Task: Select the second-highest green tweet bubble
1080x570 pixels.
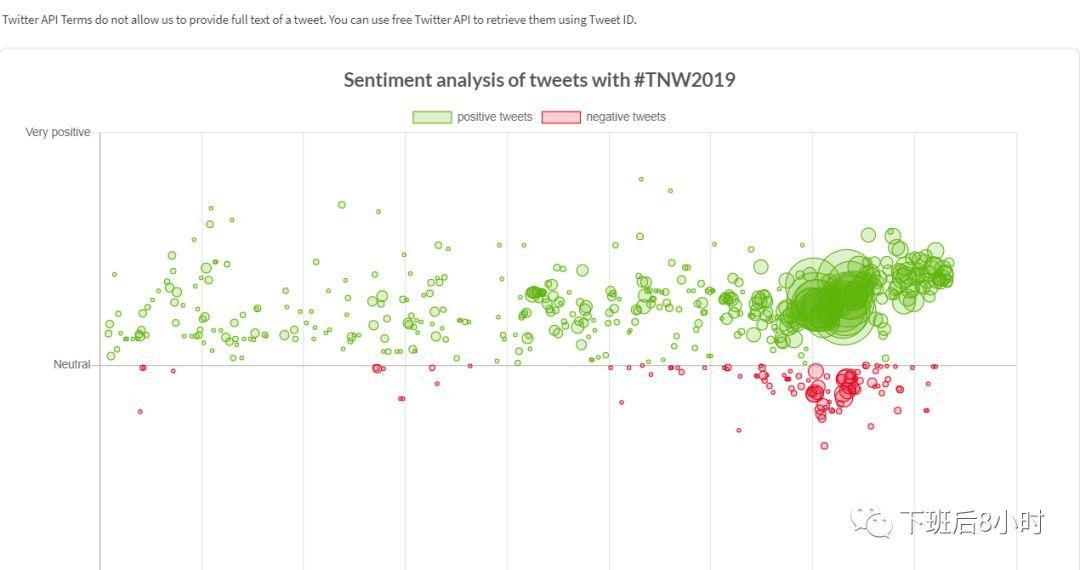Action: [670, 190]
